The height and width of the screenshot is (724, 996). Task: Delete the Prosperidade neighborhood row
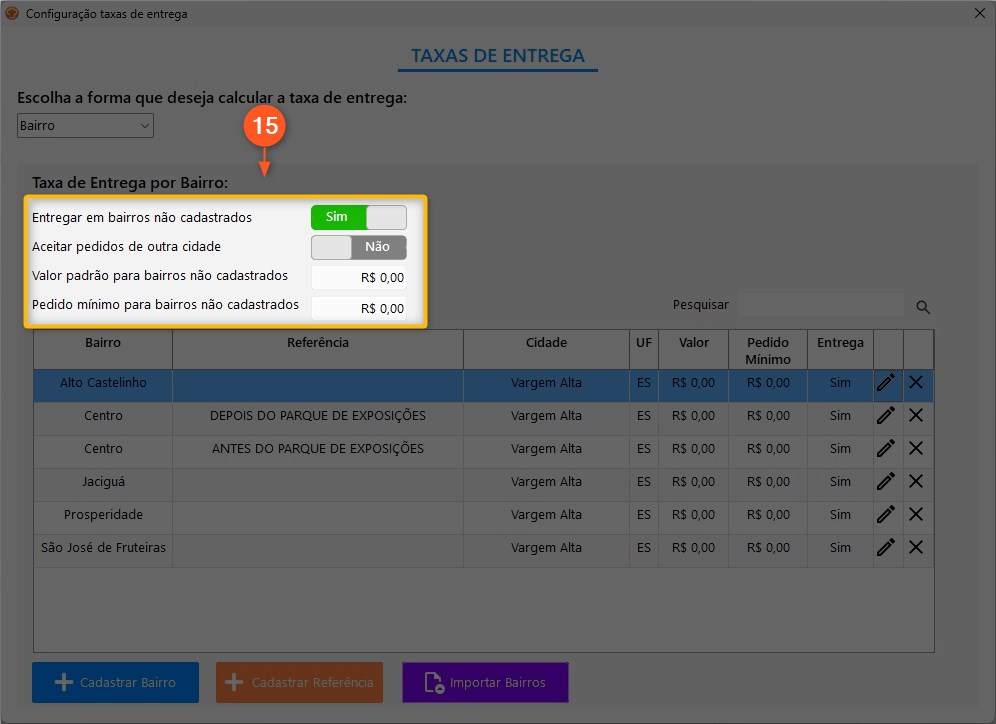[916, 515]
